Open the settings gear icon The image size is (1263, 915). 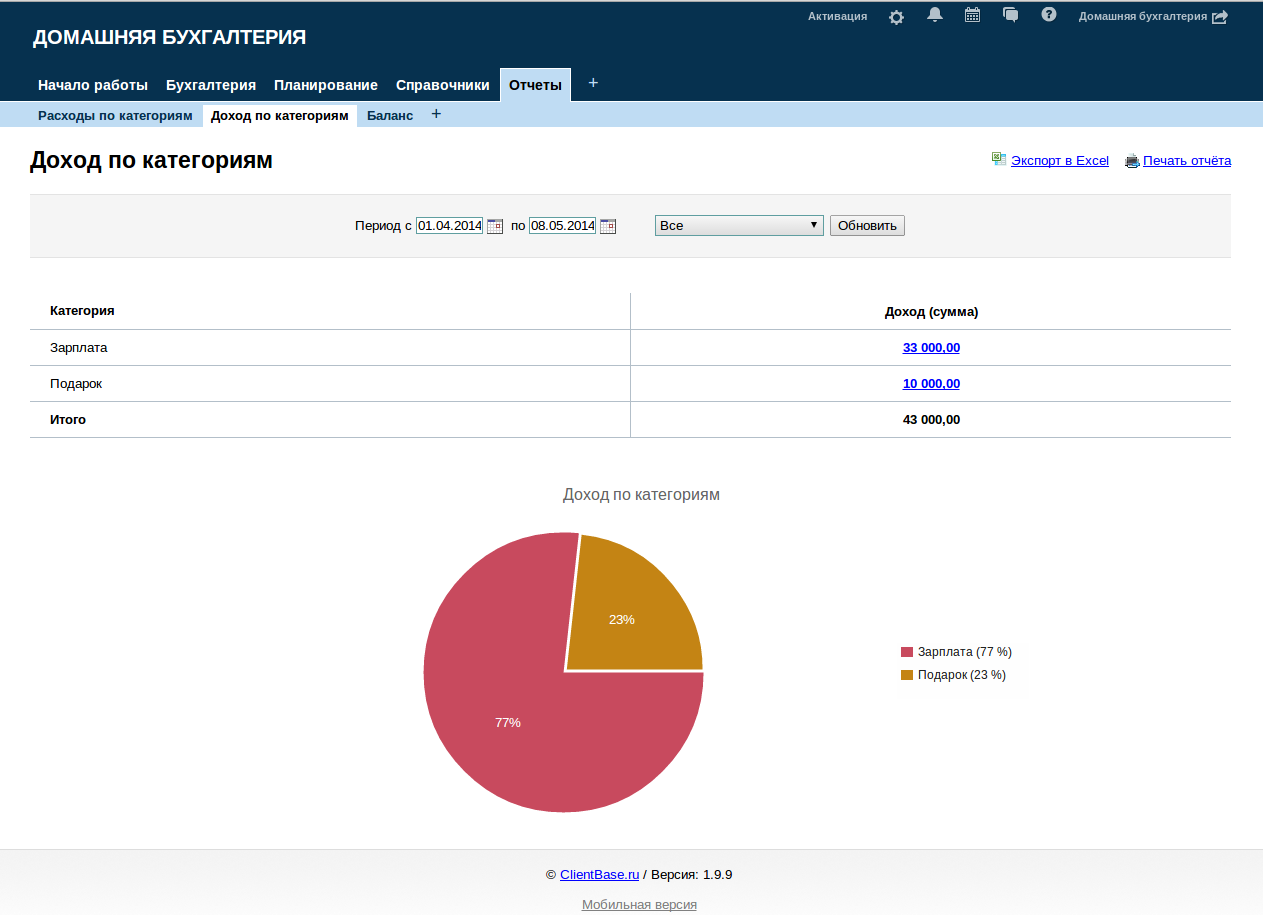(x=896, y=17)
